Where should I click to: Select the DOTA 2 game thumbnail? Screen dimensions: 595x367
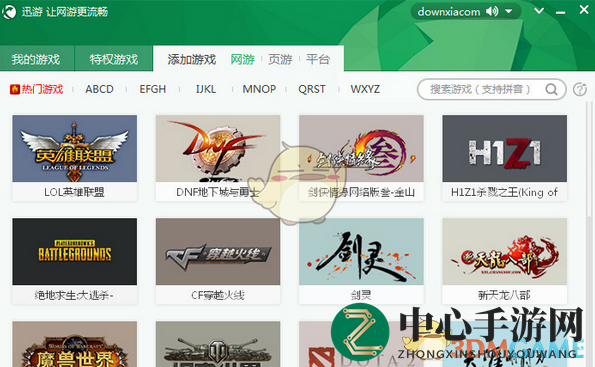[x=361, y=344]
